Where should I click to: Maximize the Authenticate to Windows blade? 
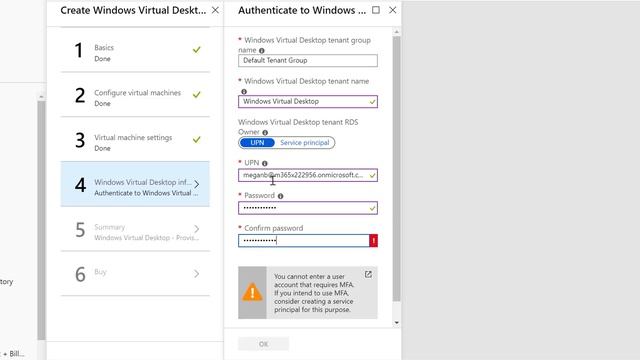pos(376,10)
